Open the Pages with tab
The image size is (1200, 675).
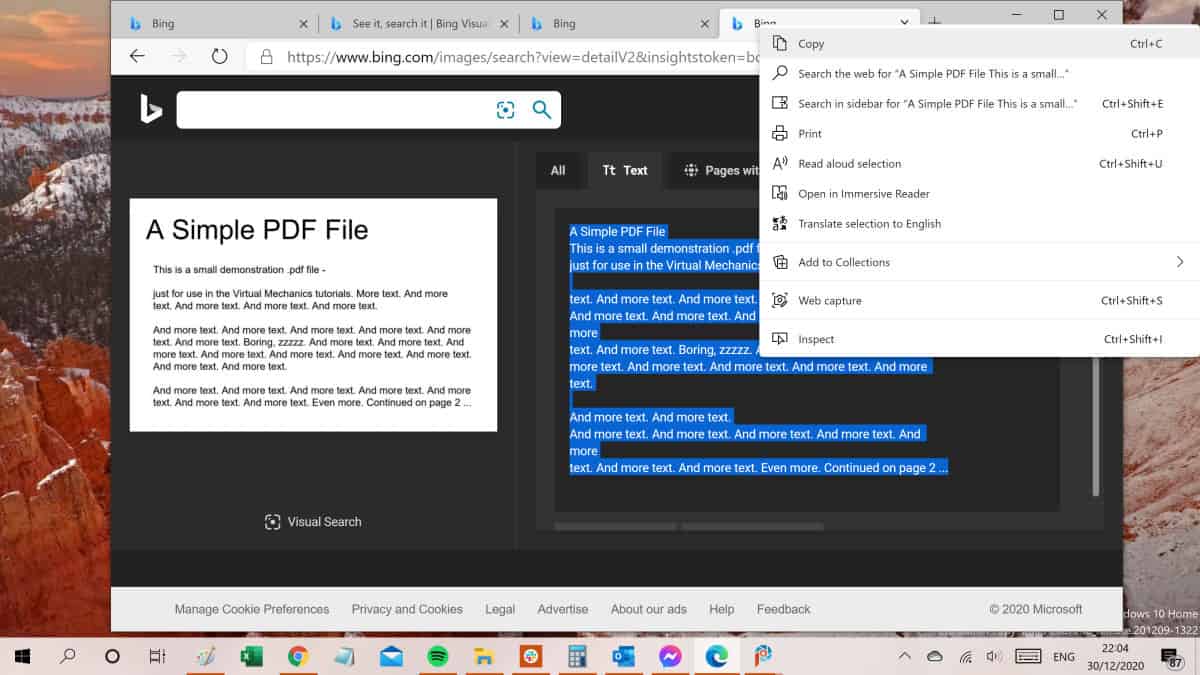pos(720,170)
